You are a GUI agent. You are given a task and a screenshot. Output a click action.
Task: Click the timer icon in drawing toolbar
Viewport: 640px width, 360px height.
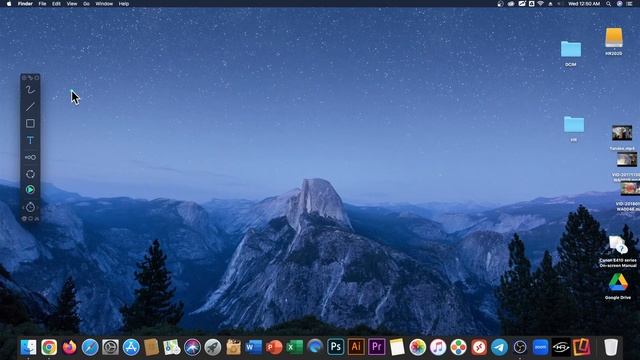30,207
